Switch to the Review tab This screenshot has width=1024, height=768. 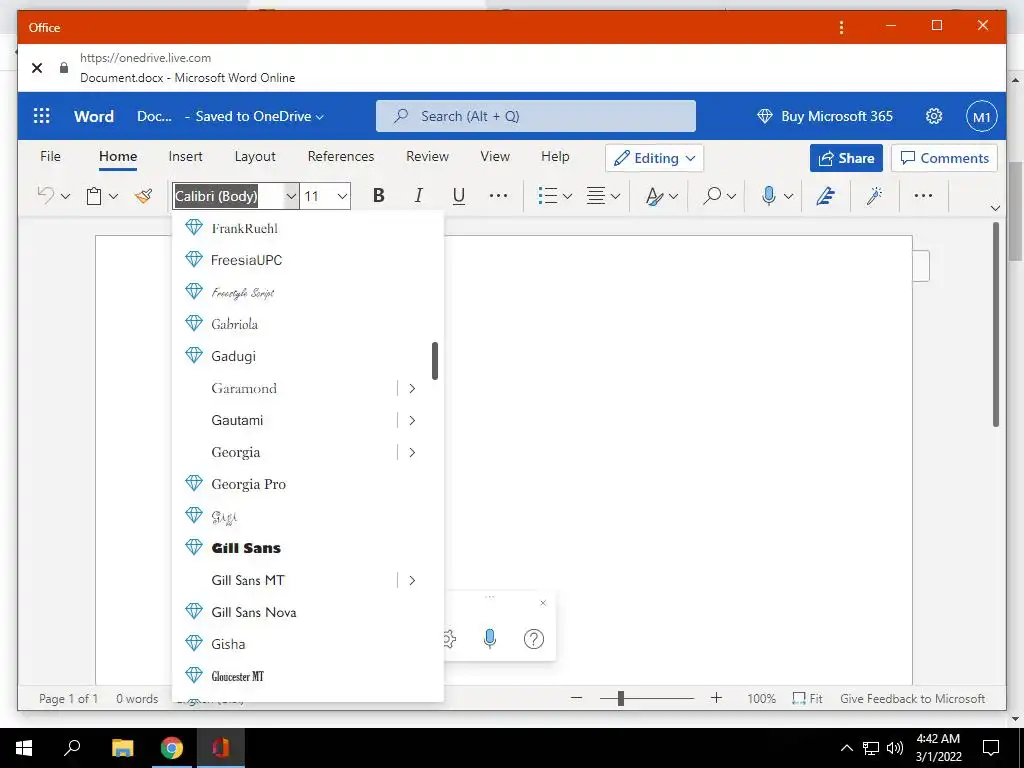427,156
